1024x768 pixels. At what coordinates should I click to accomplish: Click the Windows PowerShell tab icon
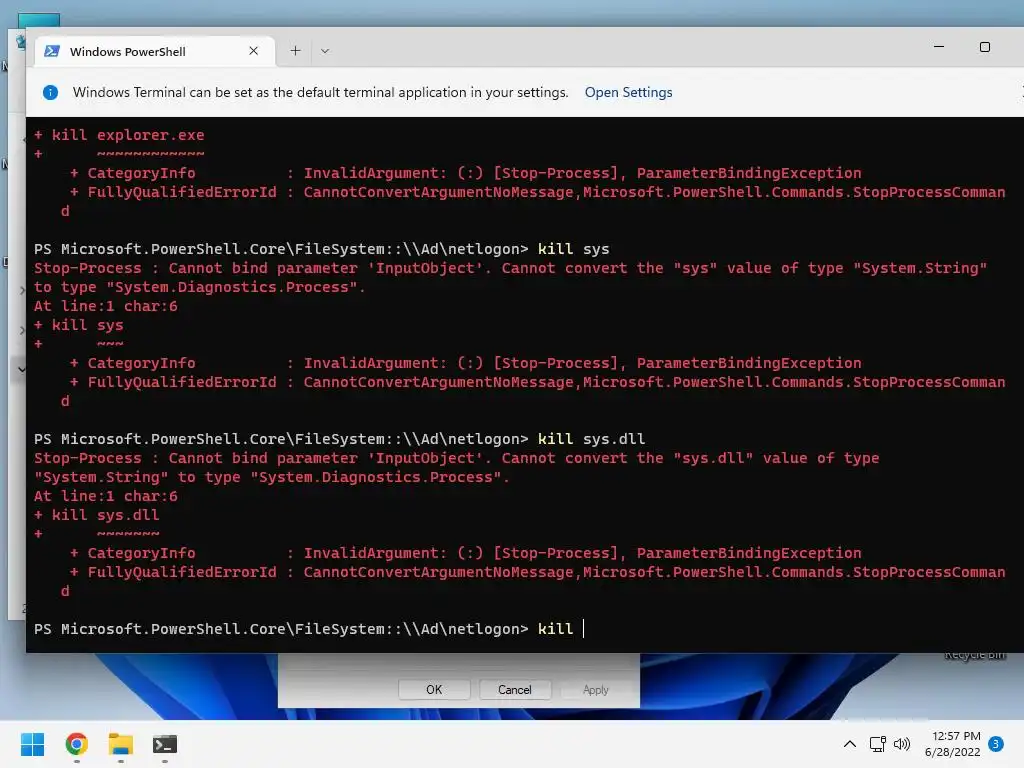coord(52,51)
